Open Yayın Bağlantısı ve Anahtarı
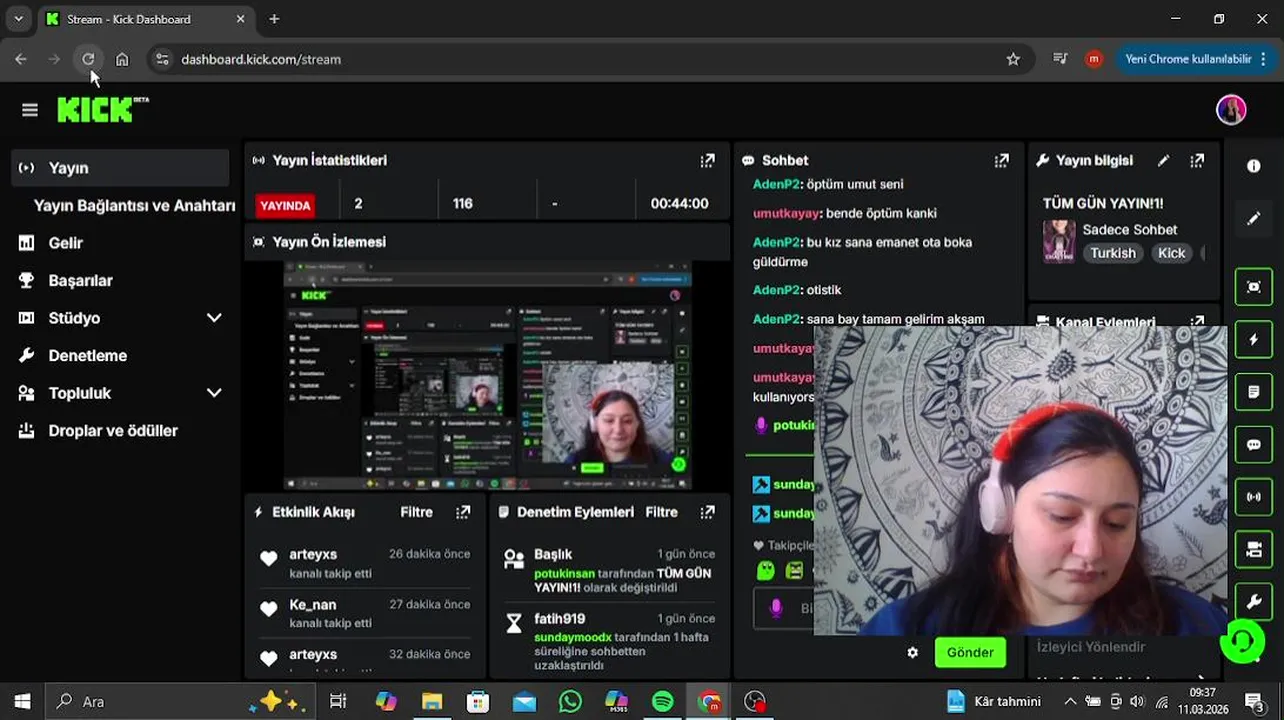 pyautogui.click(x=134, y=206)
